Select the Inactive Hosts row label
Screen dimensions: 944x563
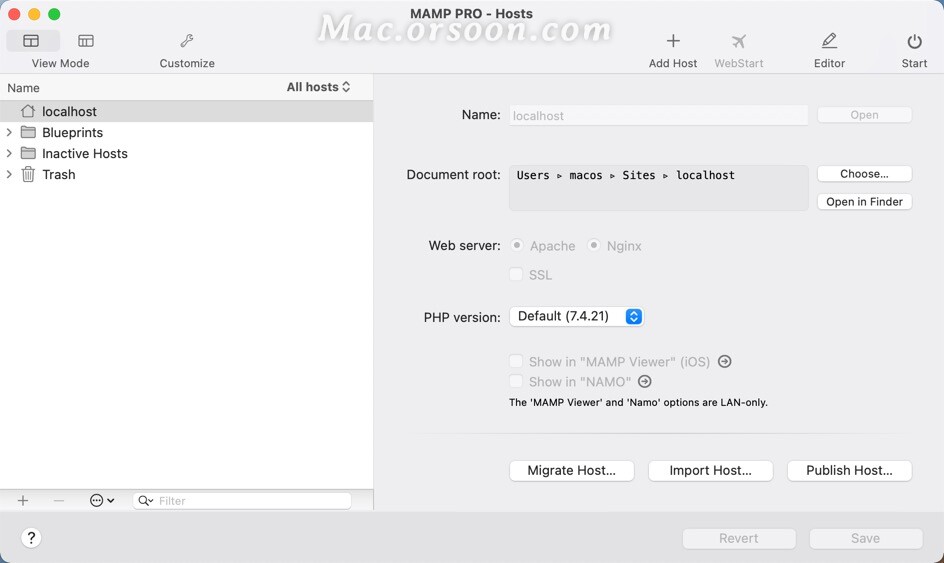point(85,154)
